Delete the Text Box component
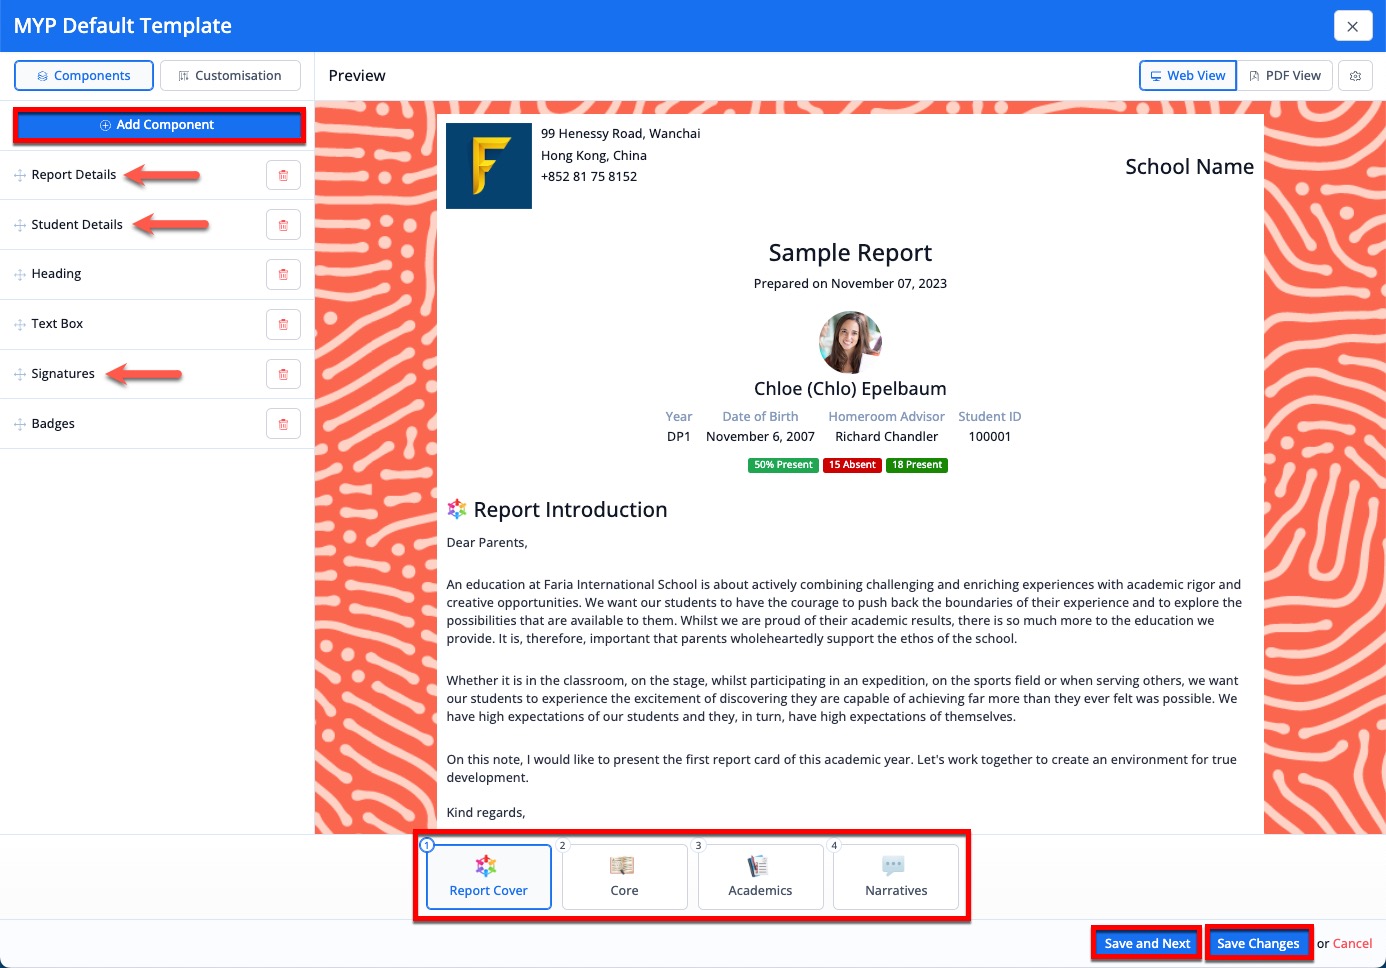The height and width of the screenshot is (968, 1386). pyautogui.click(x=283, y=324)
